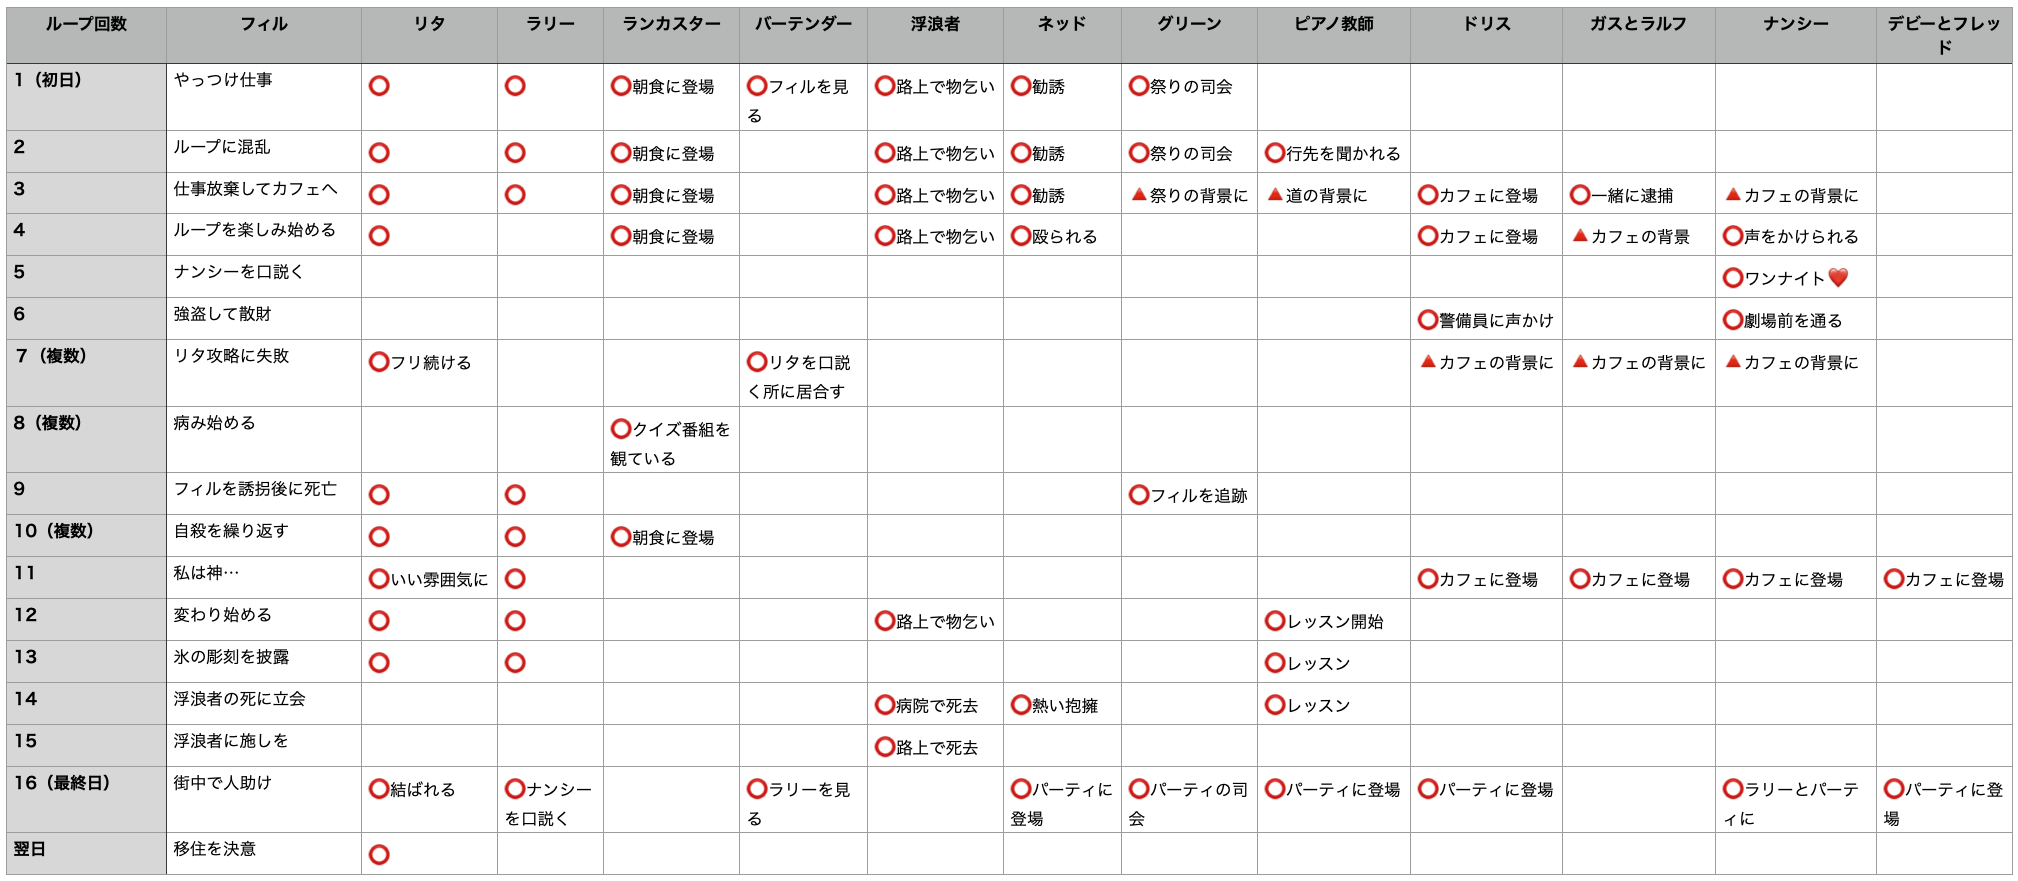Viewport: 2018px width, 881px height.
Task: Click the red circle before フィルを追跡
Action: 1138,495
